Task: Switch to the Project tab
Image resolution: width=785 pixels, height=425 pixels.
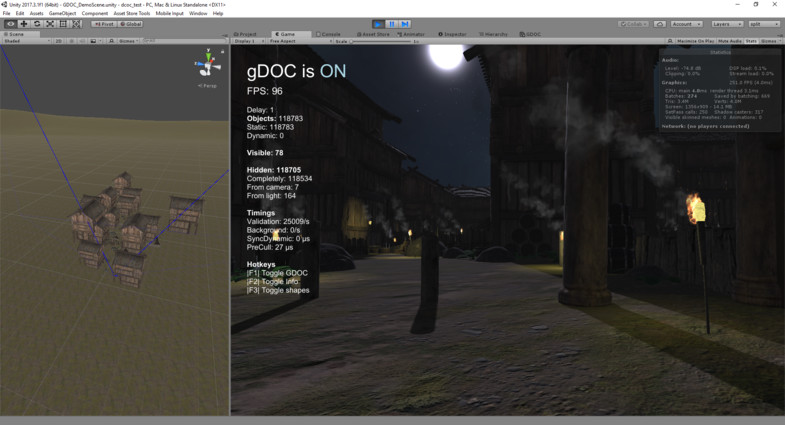Action: click(x=245, y=34)
